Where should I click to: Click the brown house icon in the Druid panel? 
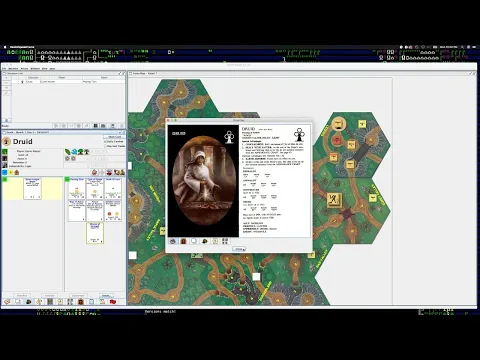pyautogui.click(x=17, y=172)
